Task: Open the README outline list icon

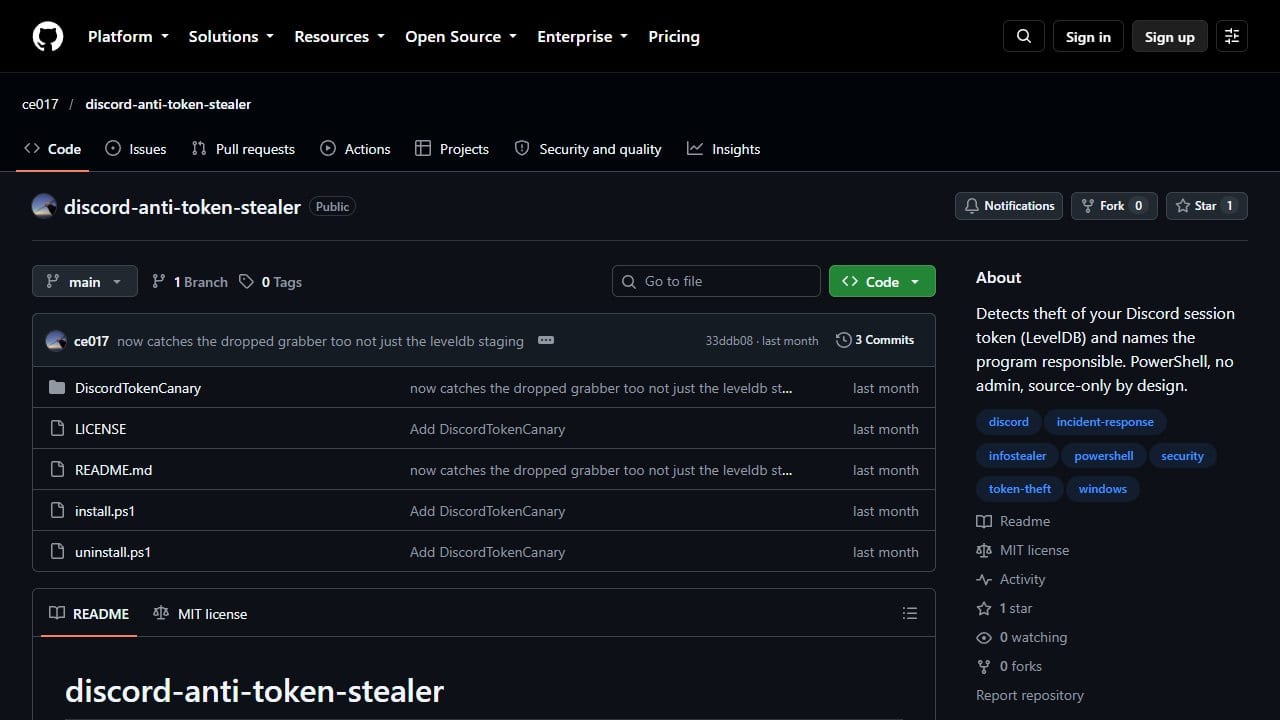Action: [x=910, y=613]
